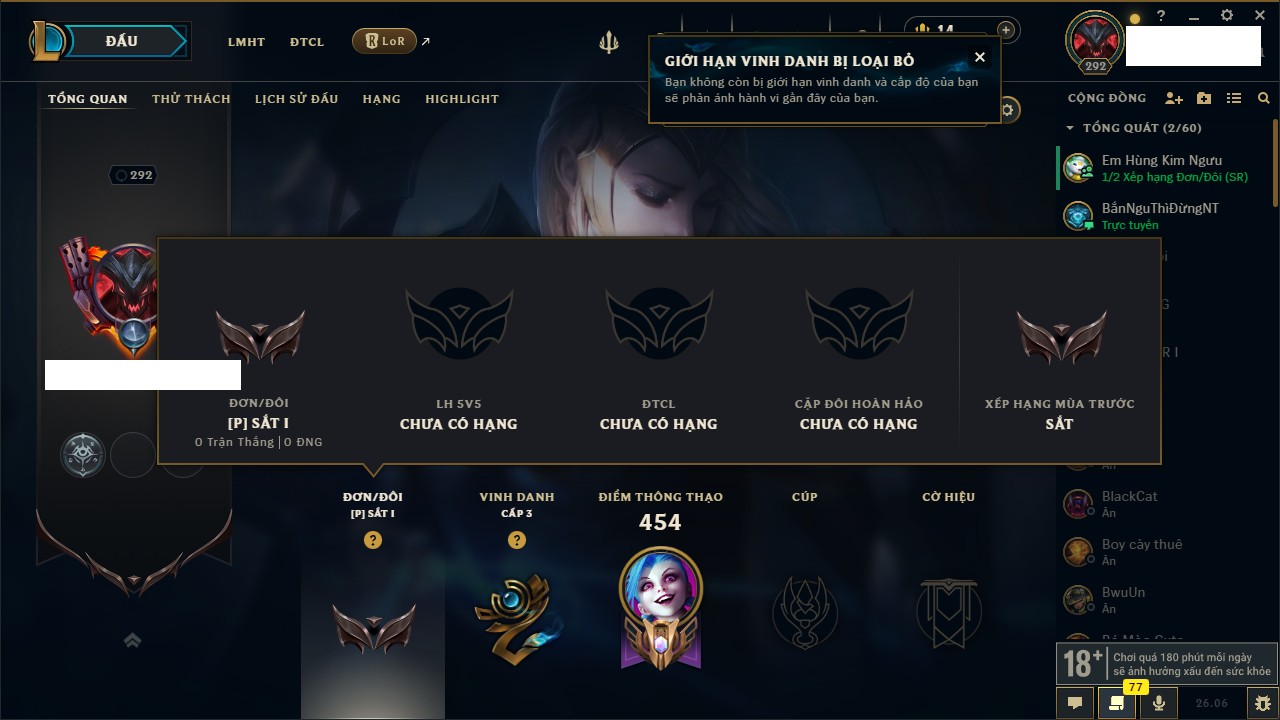The height and width of the screenshot is (720, 1280).
Task: Close the Giới hạn vinh danh notification
Action: [980, 57]
